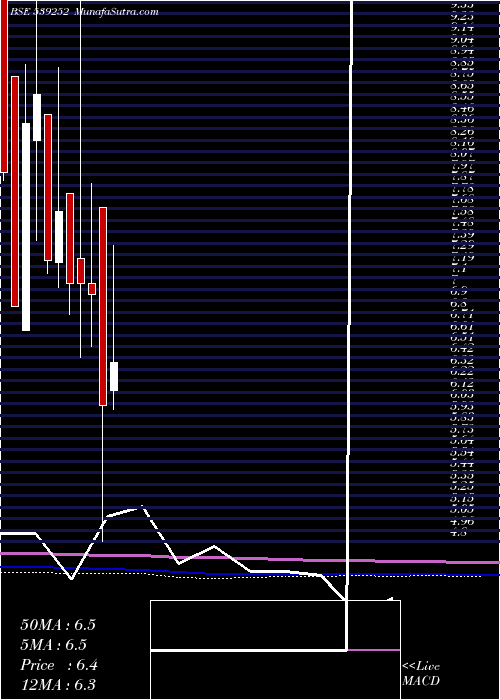Click the '12MA : 6.3' readout
The width and height of the screenshot is (500, 700).
58,685
